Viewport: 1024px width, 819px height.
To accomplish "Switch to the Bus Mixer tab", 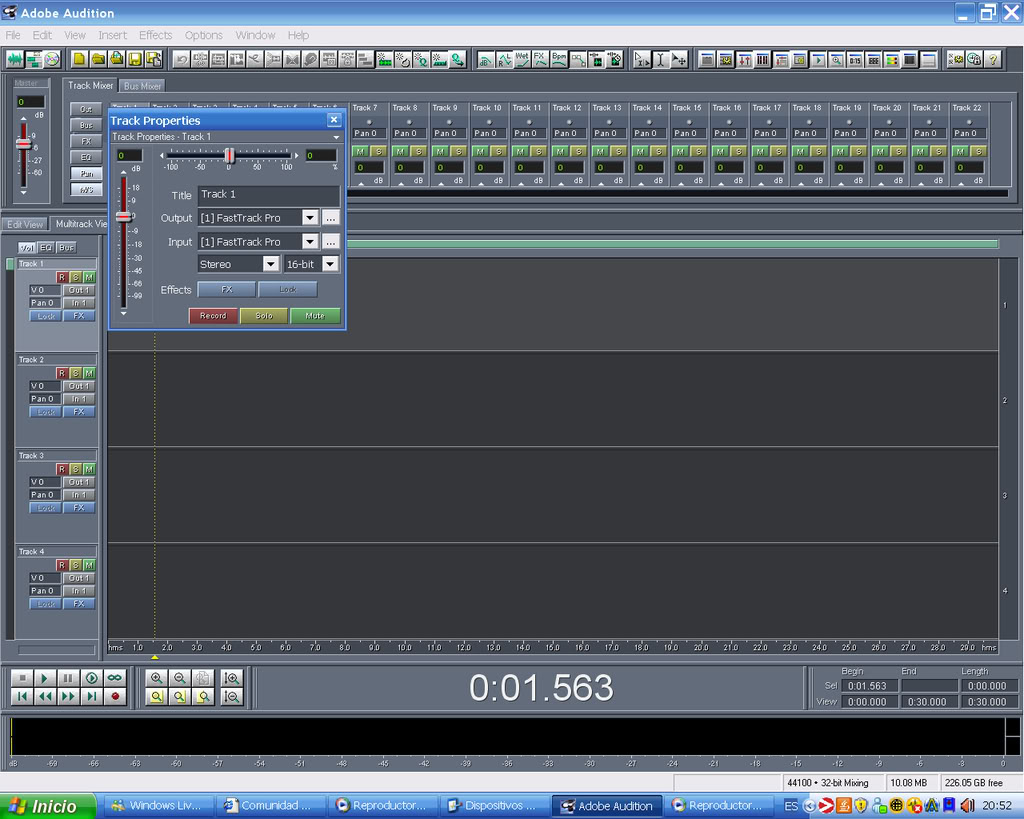I will pos(143,86).
